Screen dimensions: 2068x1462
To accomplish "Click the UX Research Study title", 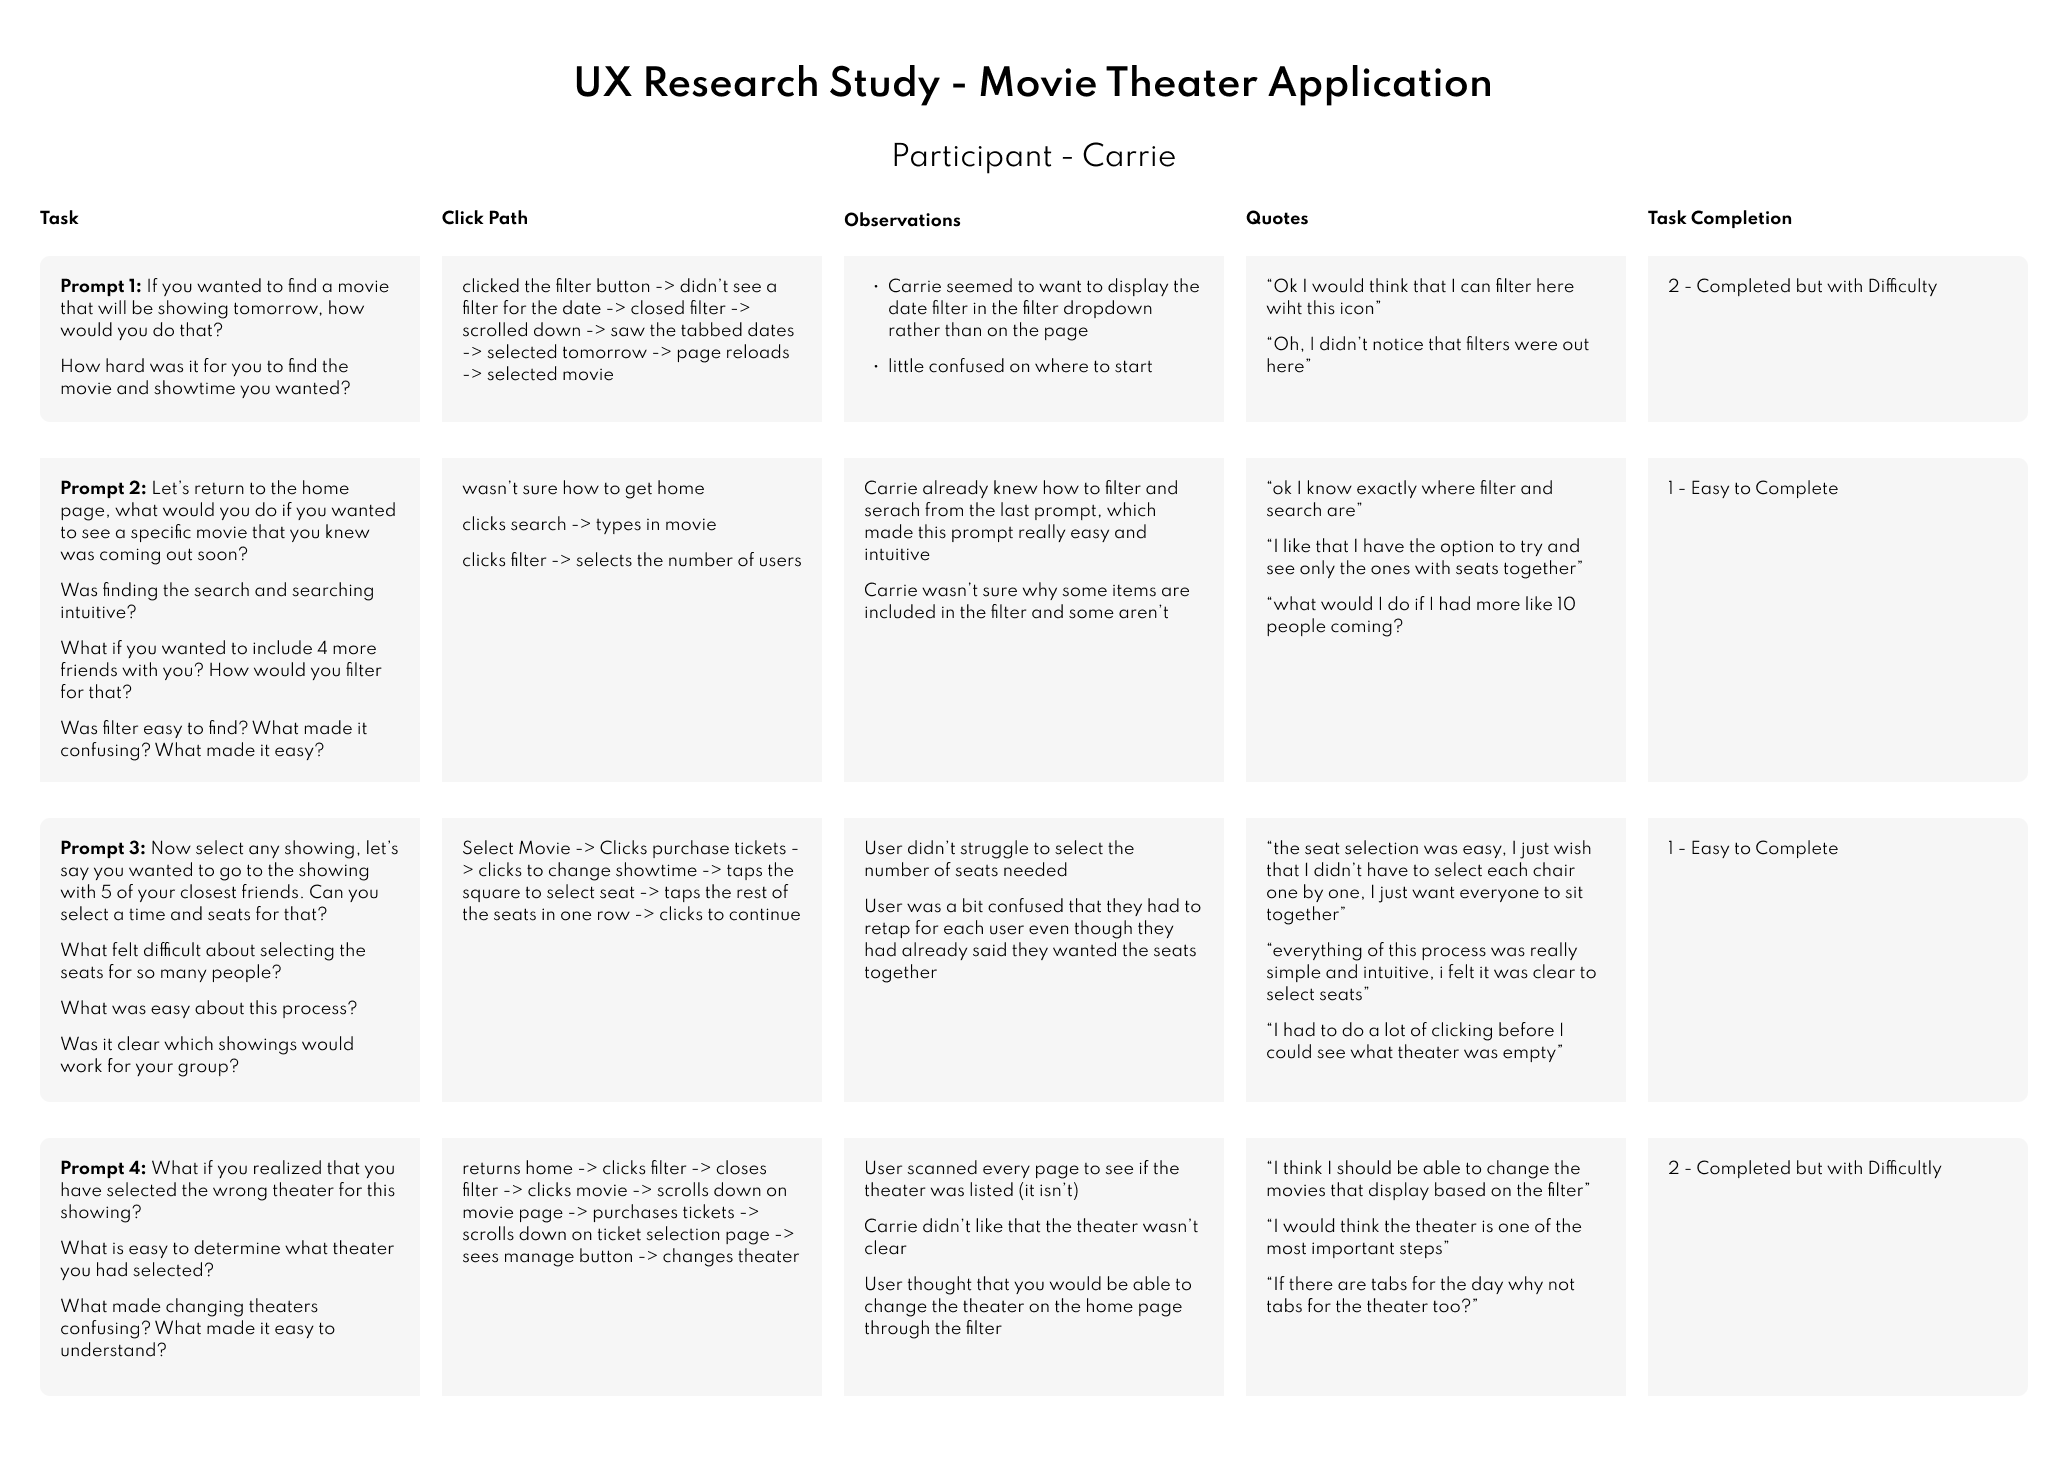I will pyautogui.click(x=1033, y=83).
